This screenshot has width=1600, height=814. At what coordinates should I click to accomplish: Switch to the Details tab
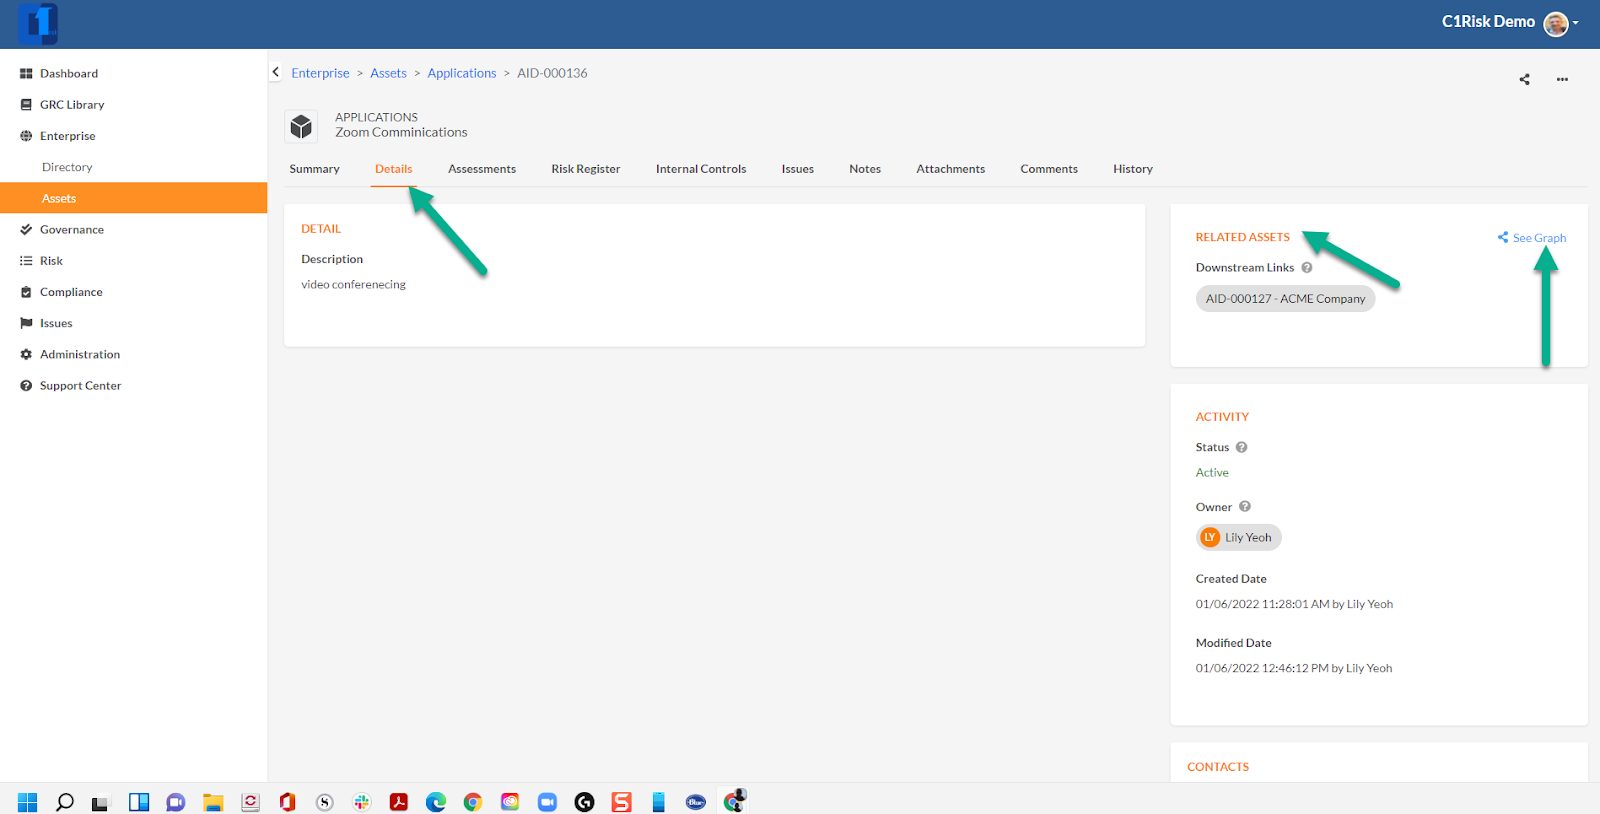coord(393,169)
